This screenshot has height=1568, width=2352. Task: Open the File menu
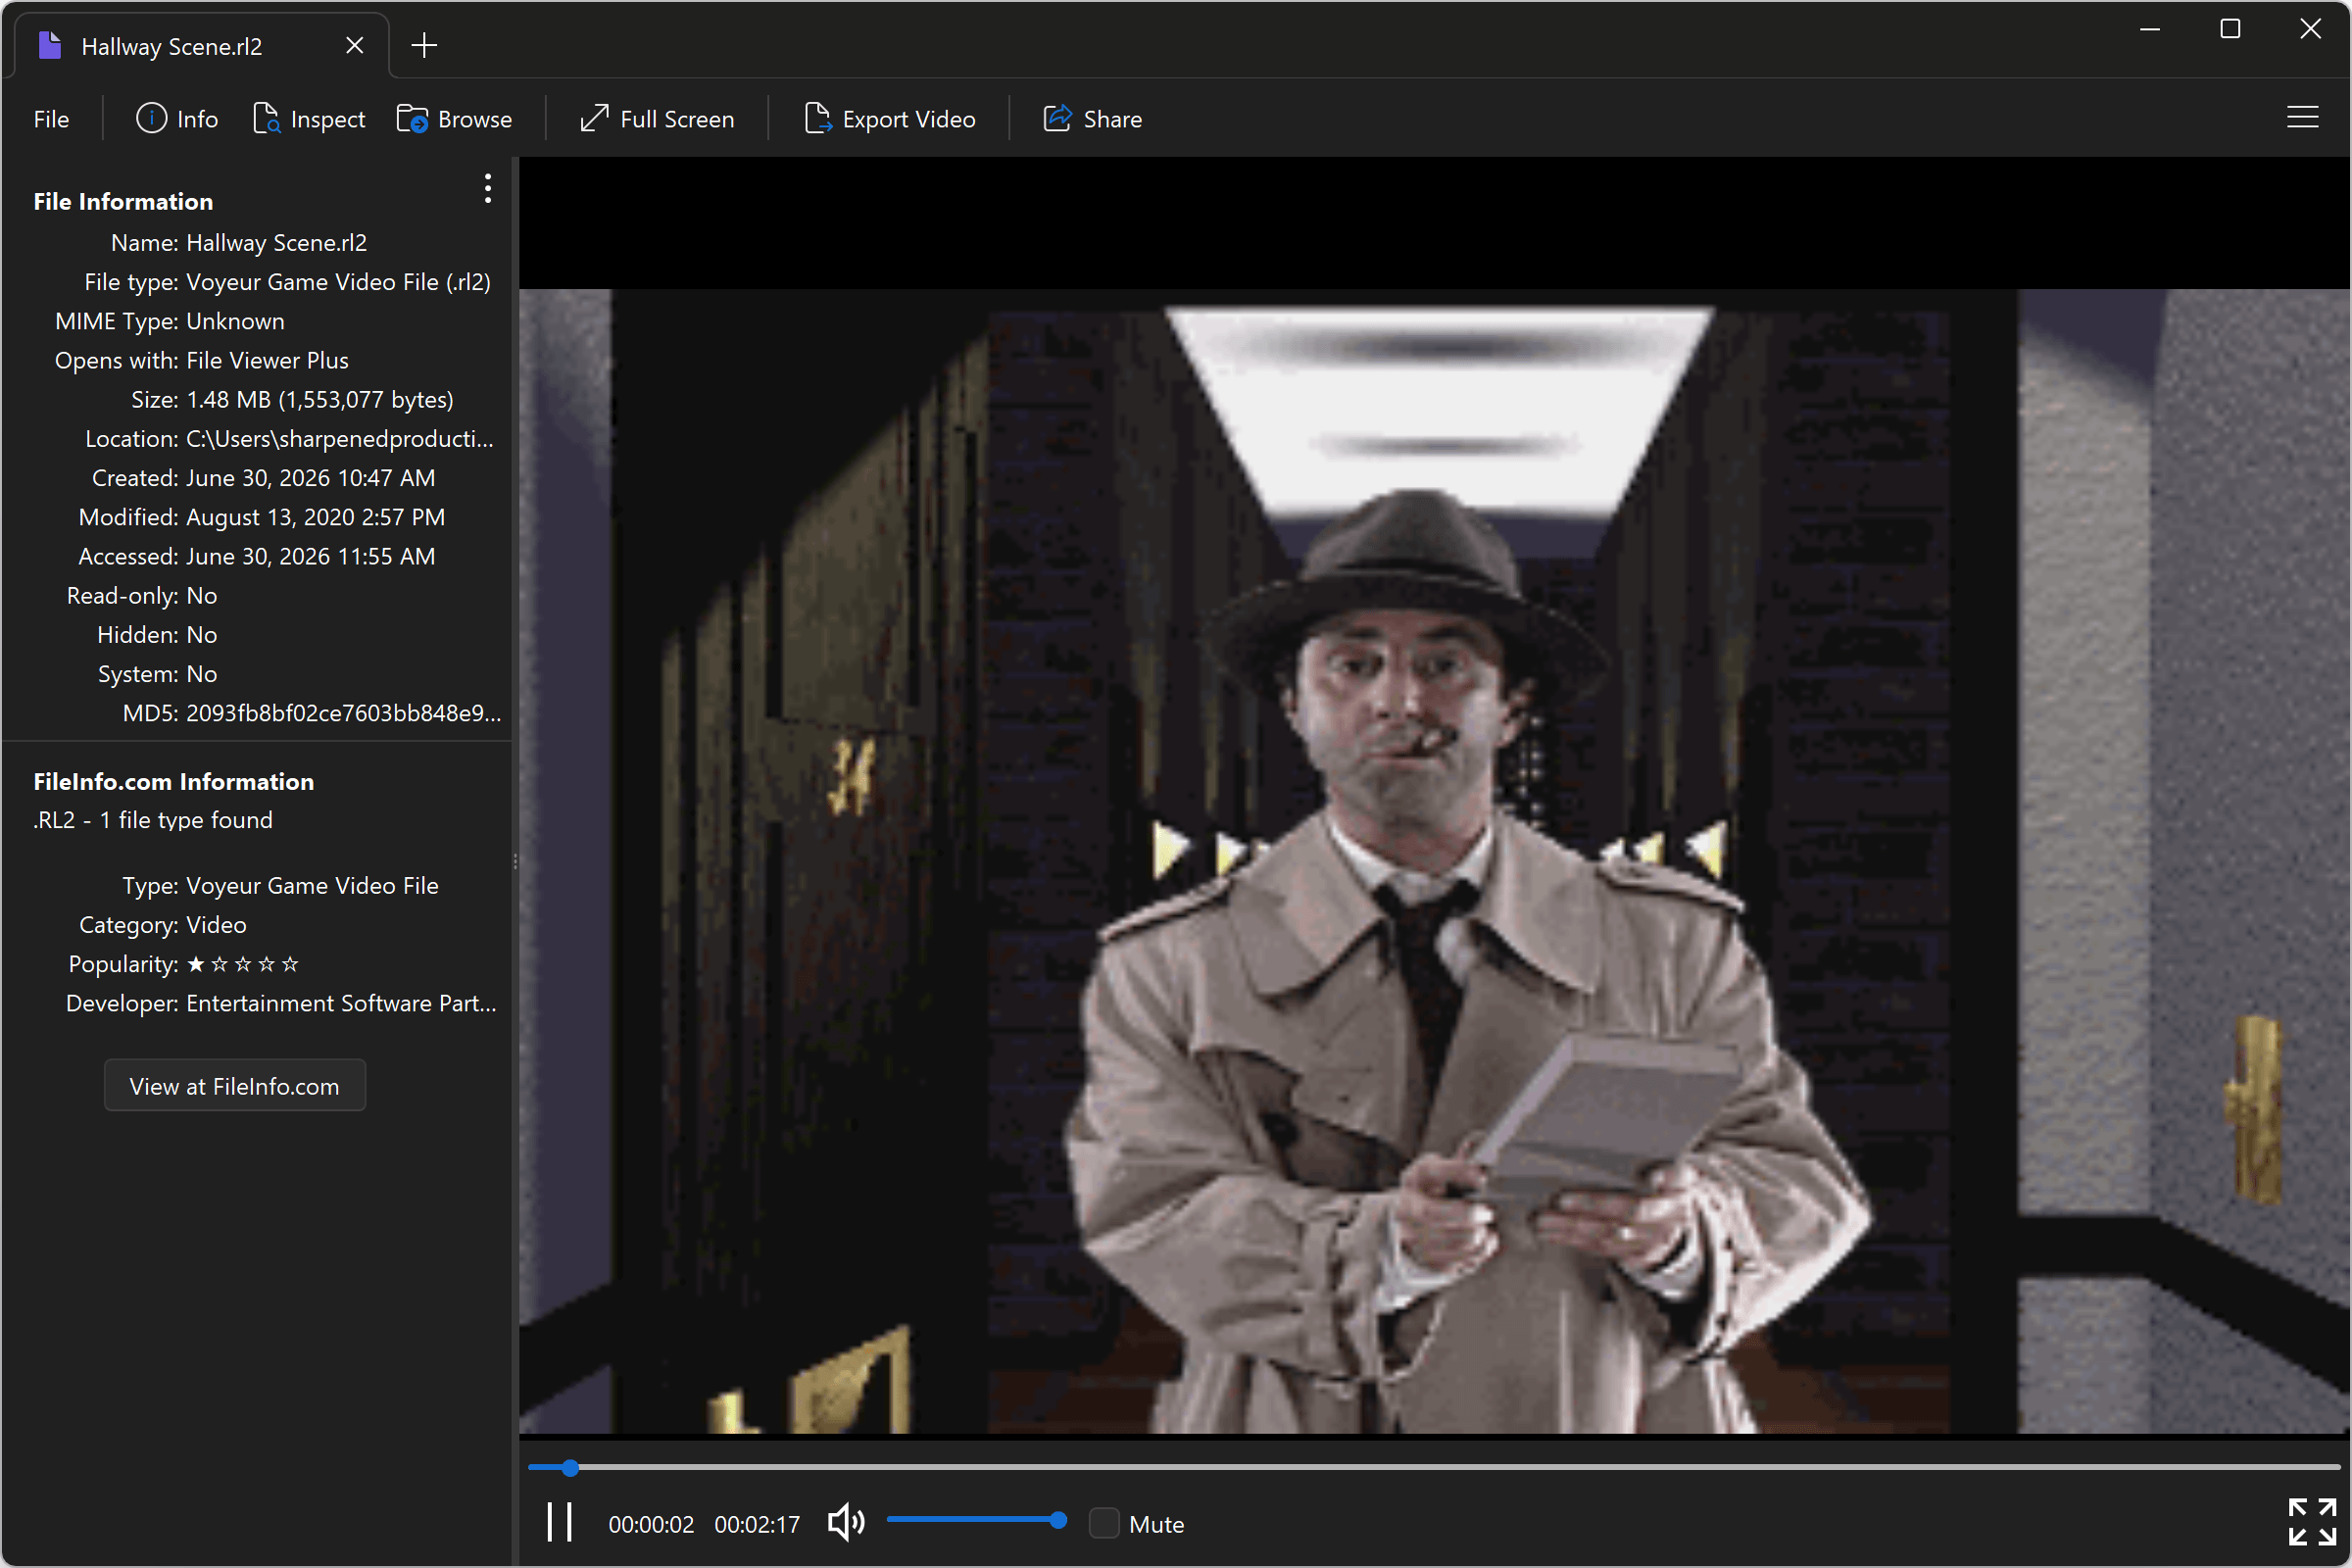51,119
